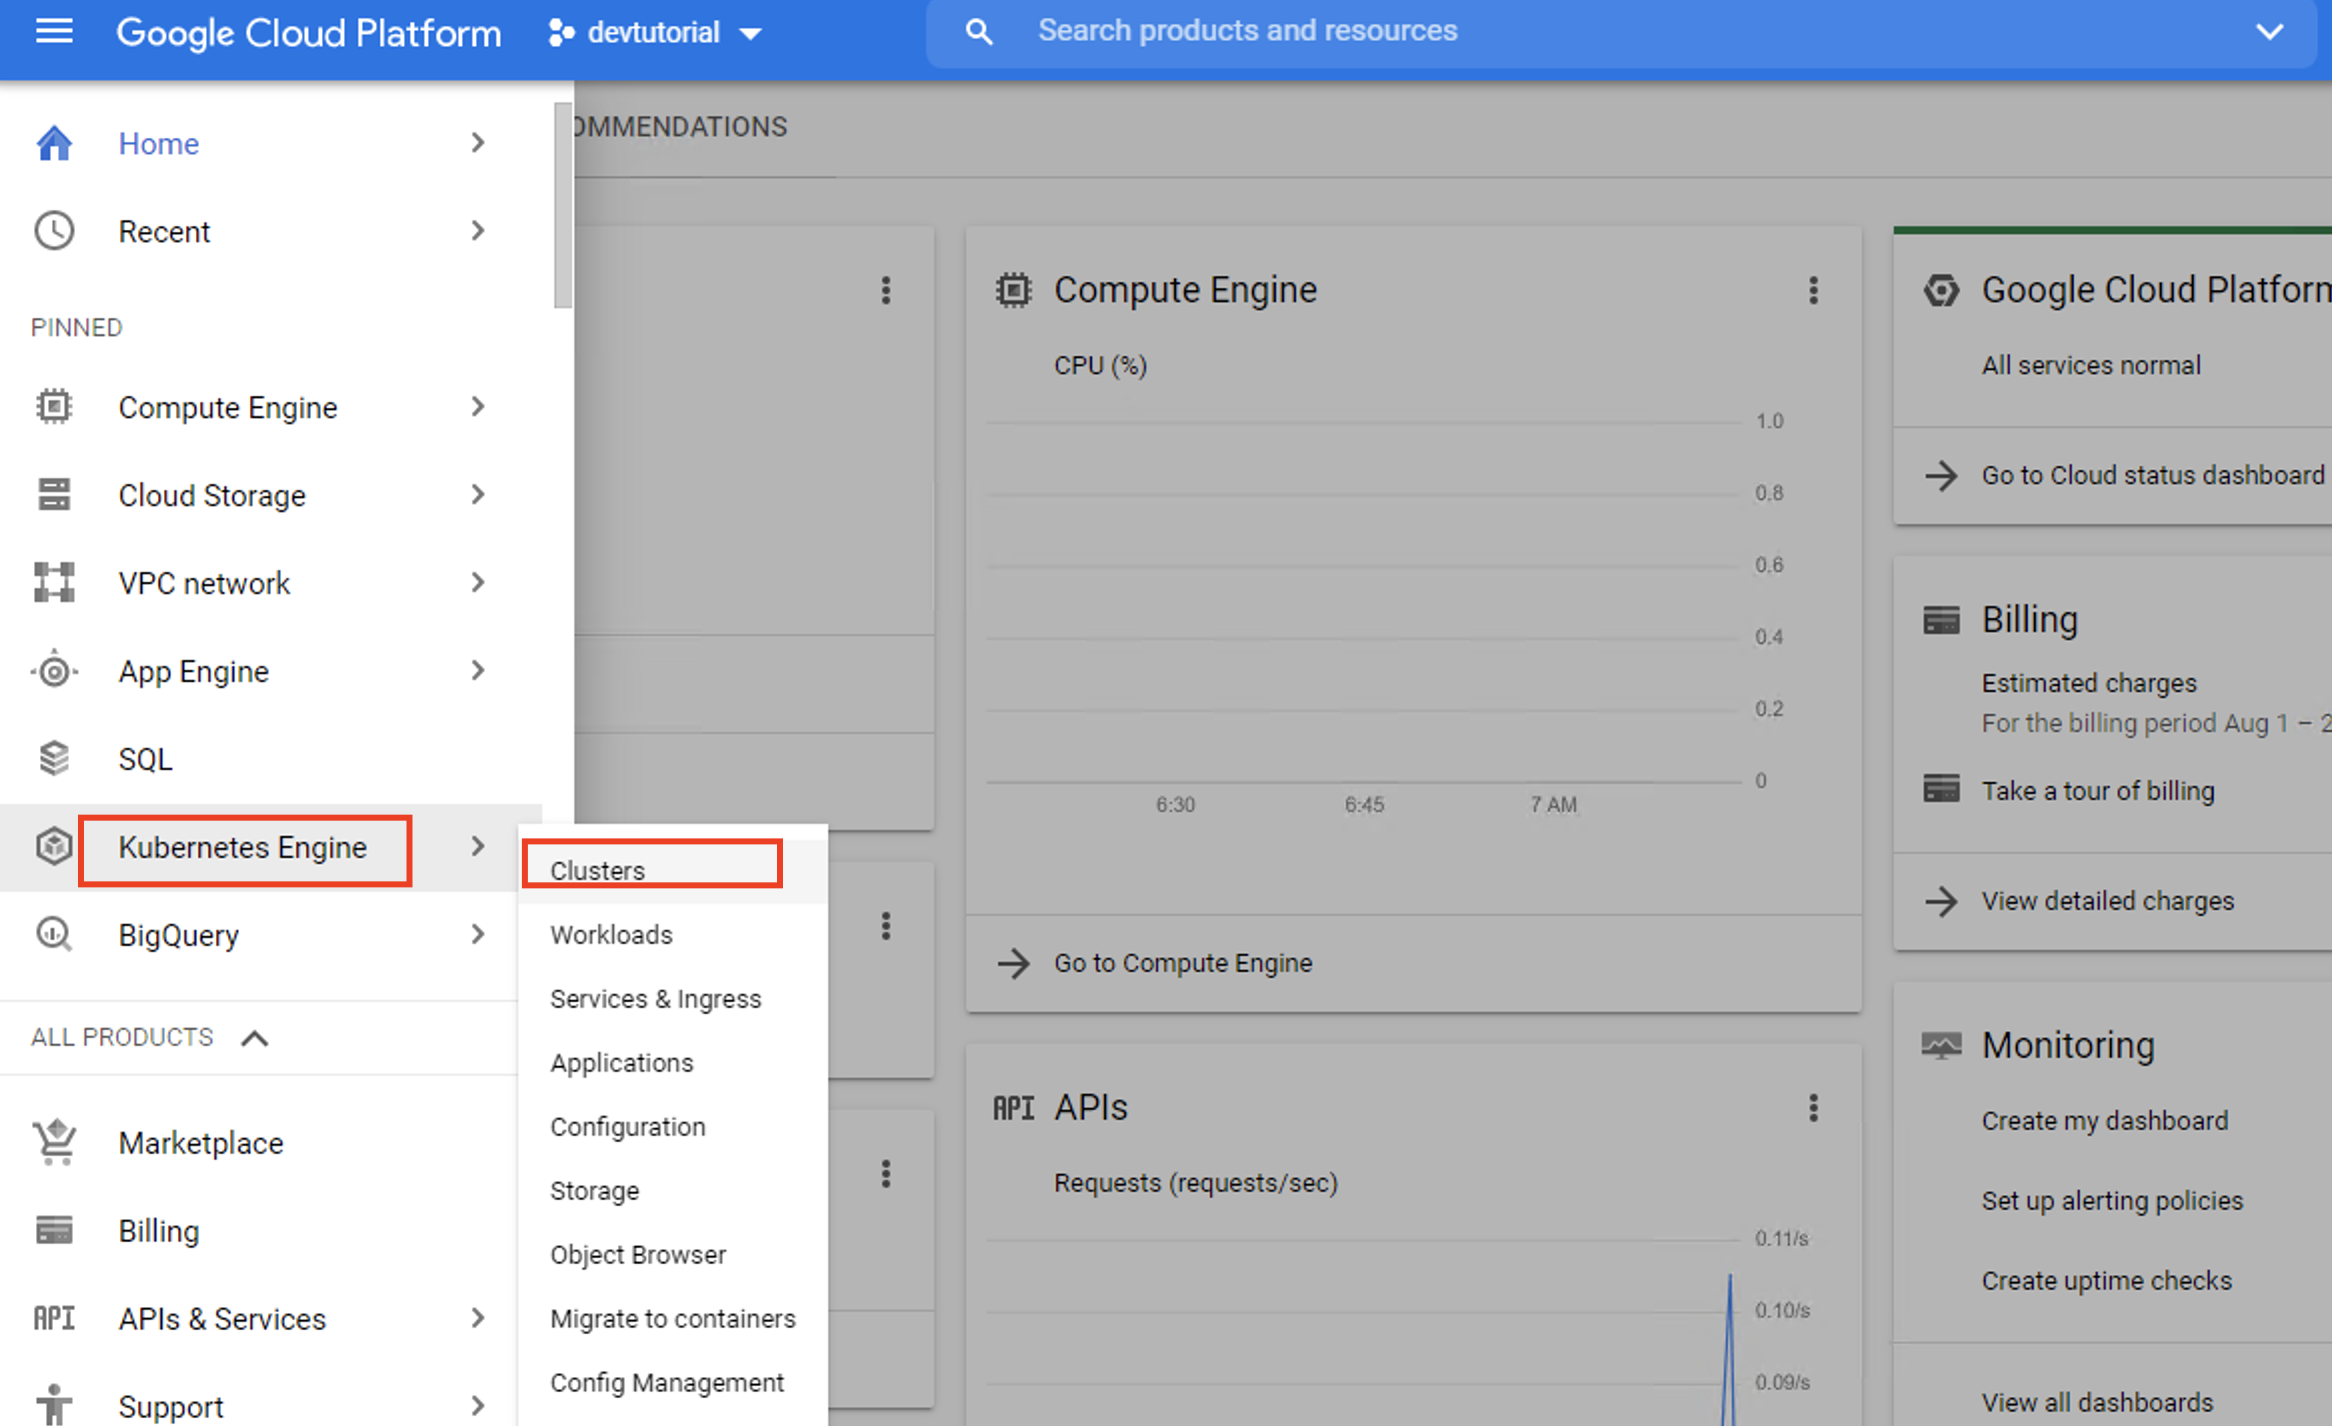The image size is (2332, 1426).
Task: Toggle the hamburger navigation menu
Action: click(x=54, y=32)
